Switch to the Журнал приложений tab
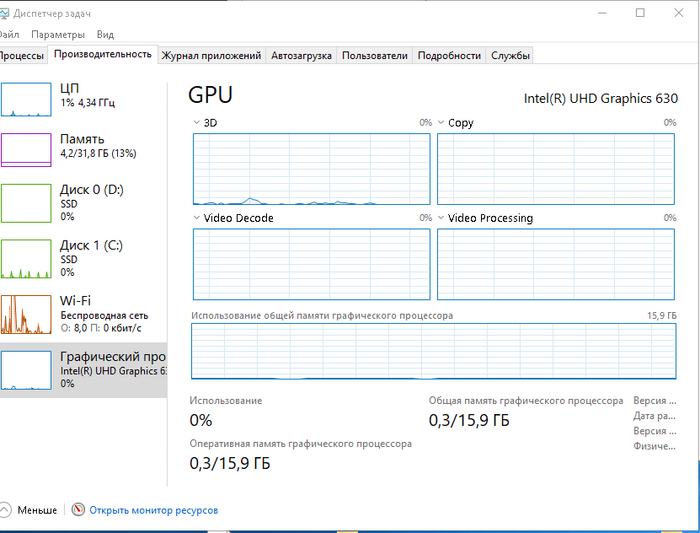 coord(211,56)
